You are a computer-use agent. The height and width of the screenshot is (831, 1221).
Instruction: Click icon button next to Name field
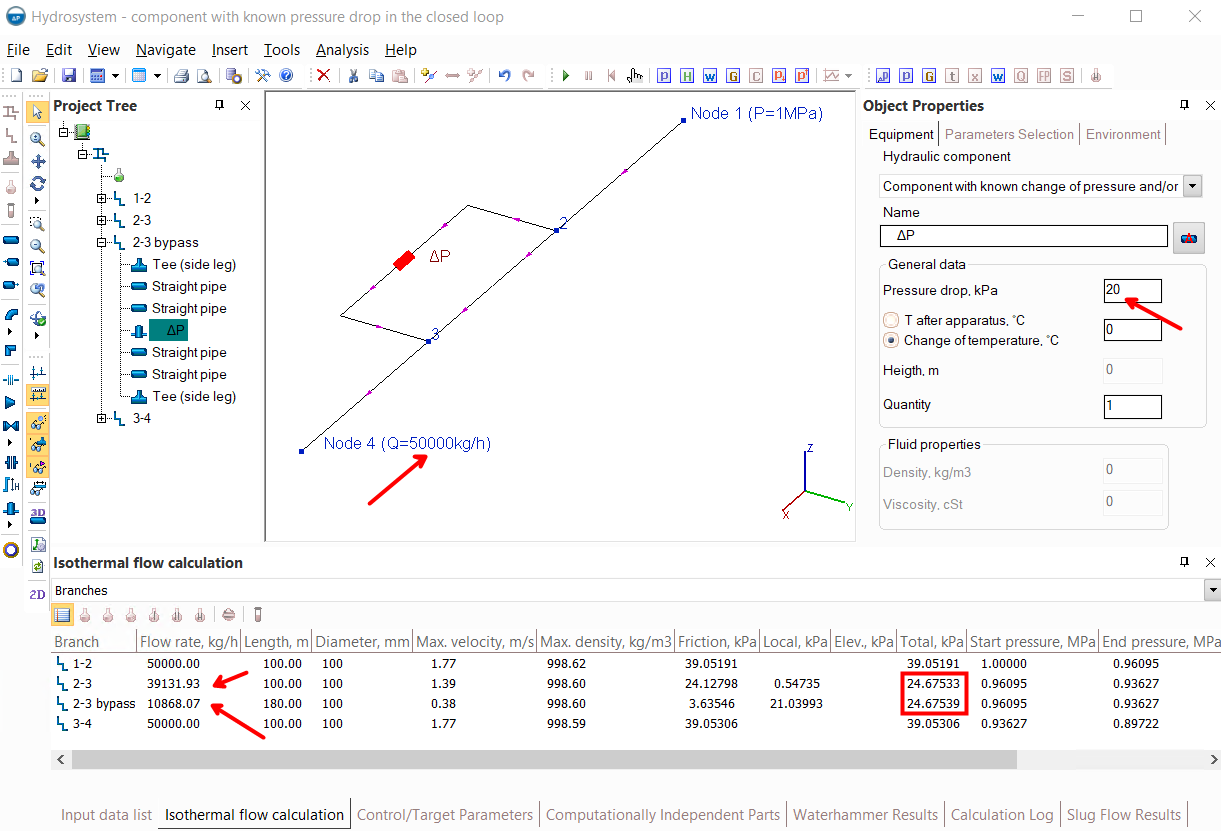[x=1190, y=238]
